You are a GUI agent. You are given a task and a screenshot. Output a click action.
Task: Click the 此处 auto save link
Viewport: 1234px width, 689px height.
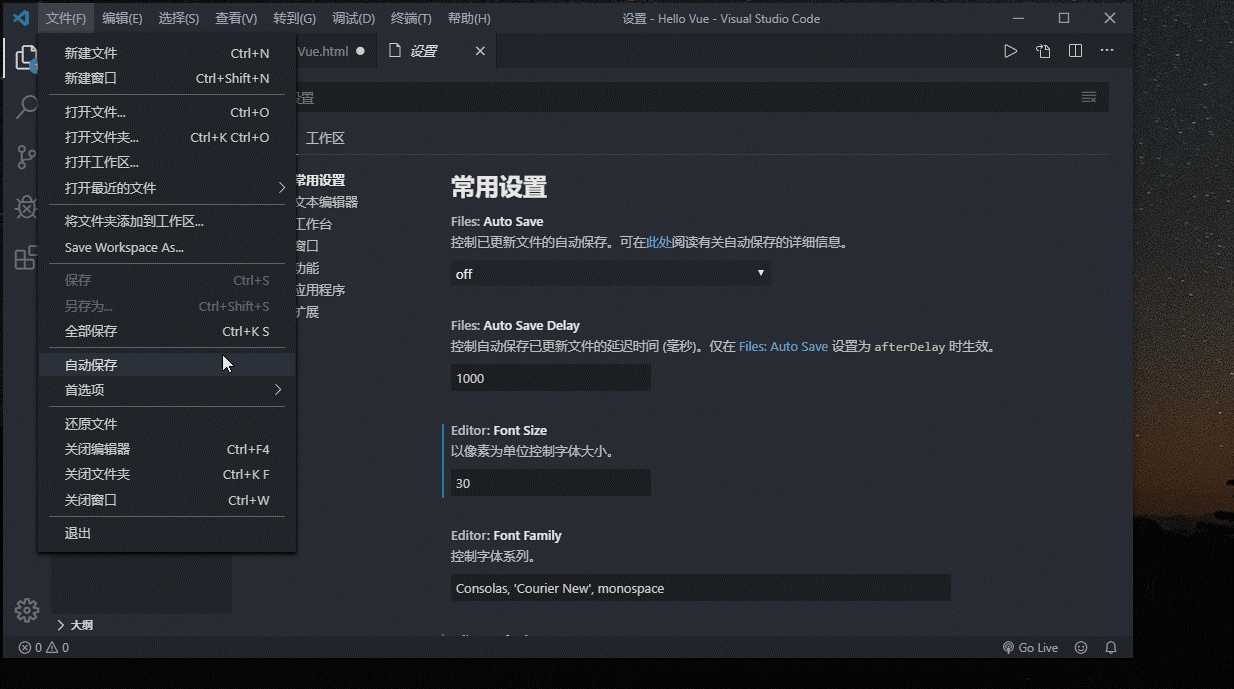pos(659,242)
